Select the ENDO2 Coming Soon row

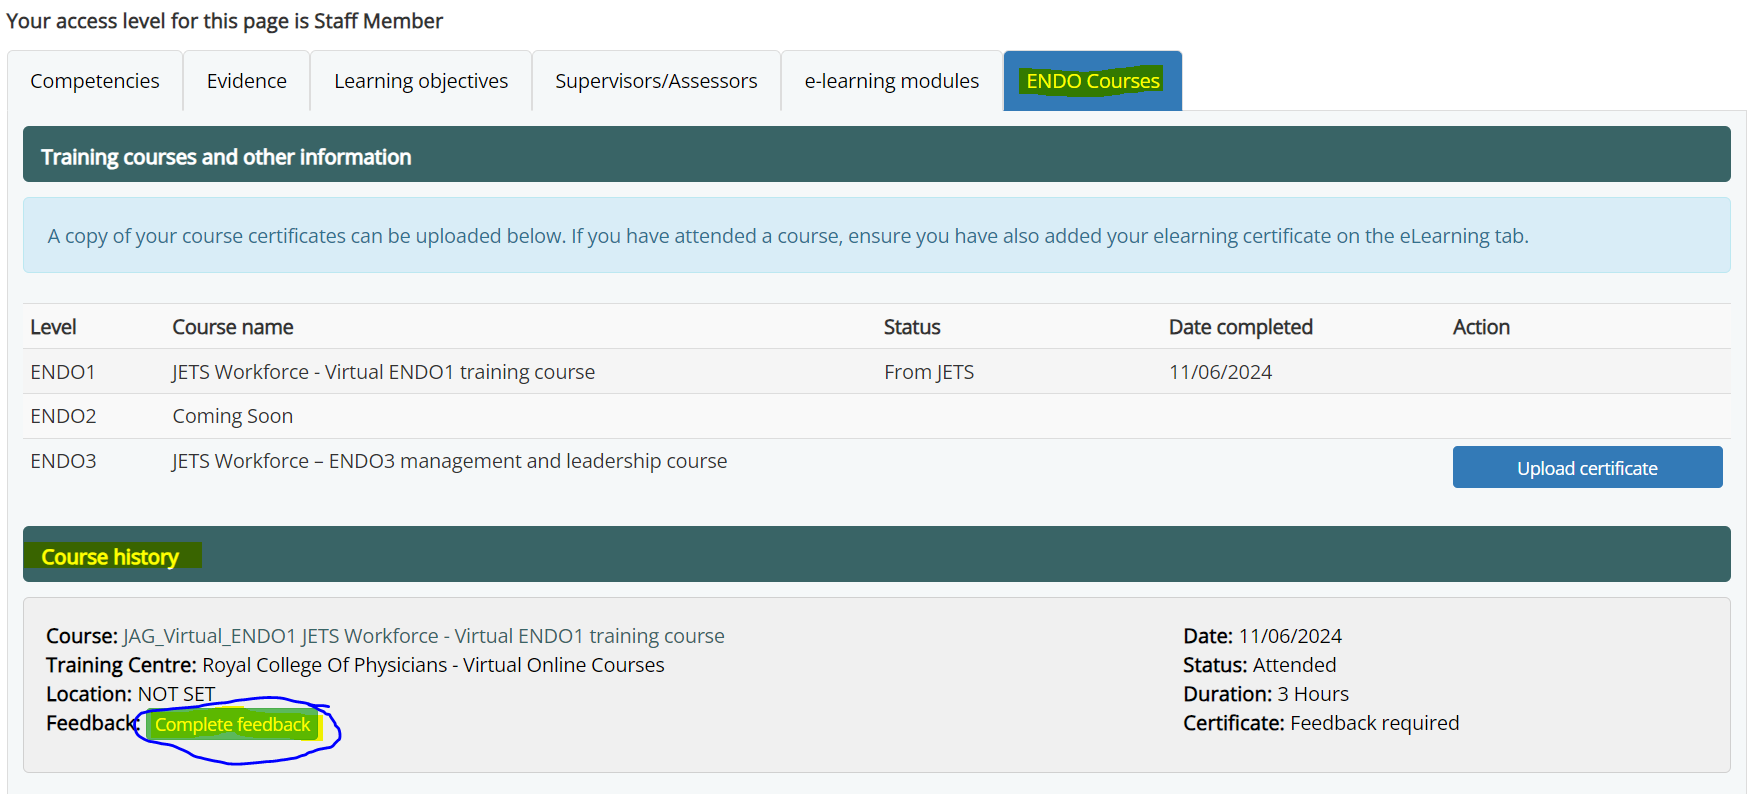[x=232, y=416]
